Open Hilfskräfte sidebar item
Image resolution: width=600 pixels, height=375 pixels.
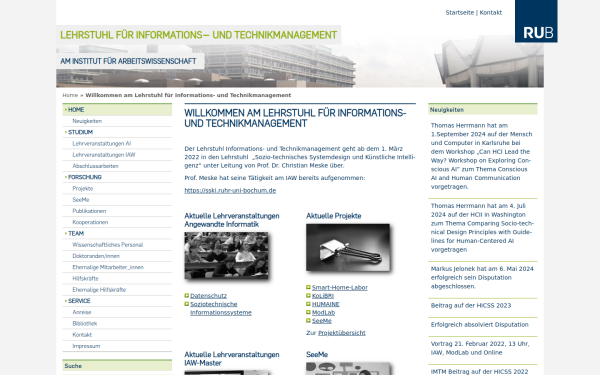point(85,279)
